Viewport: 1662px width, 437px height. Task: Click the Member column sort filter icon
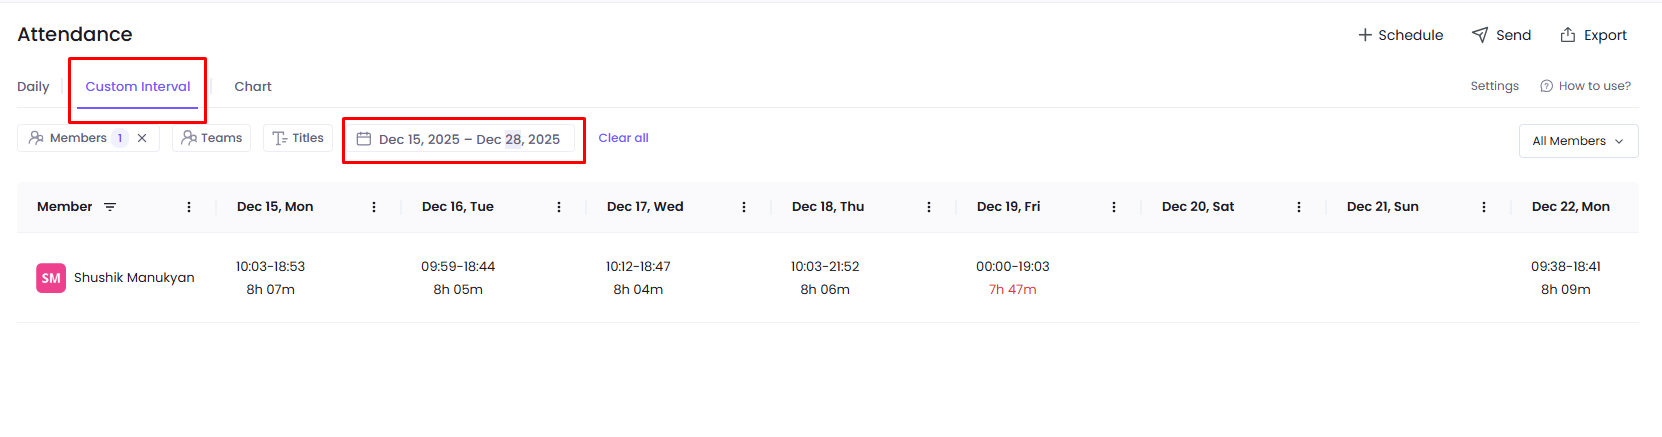pyautogui.click(x=110, y=207)
